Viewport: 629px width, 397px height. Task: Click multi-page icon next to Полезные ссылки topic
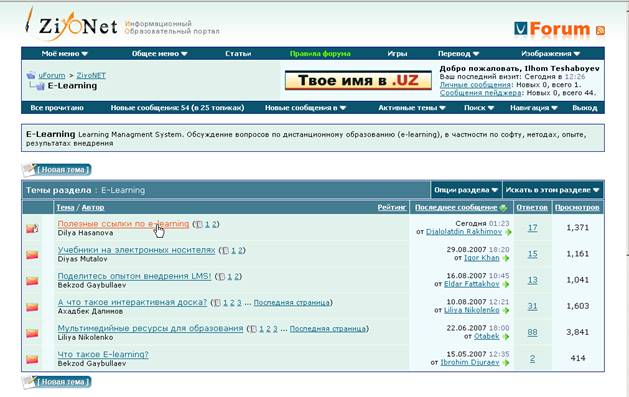(x=199, y=225)
